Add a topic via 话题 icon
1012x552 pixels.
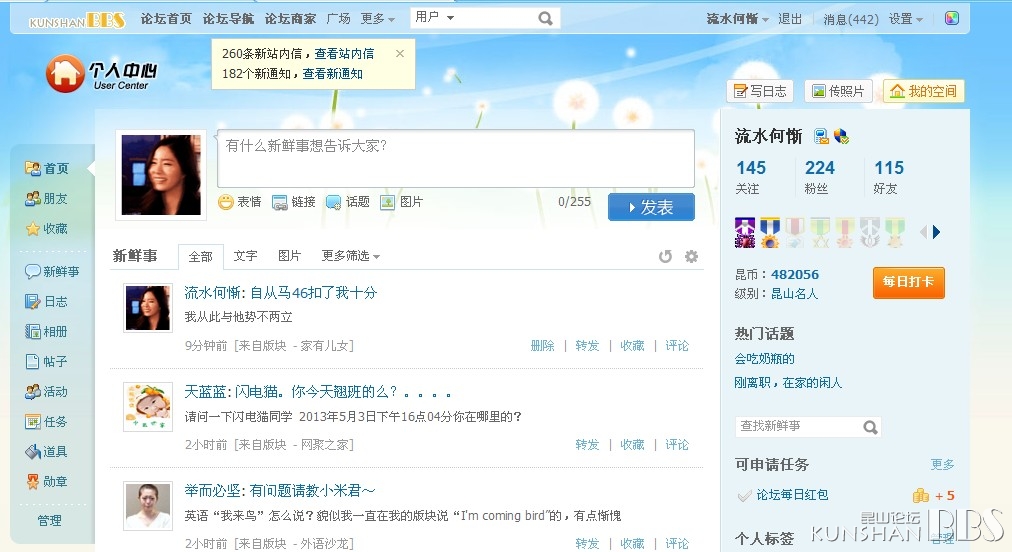tap(348, 202)
